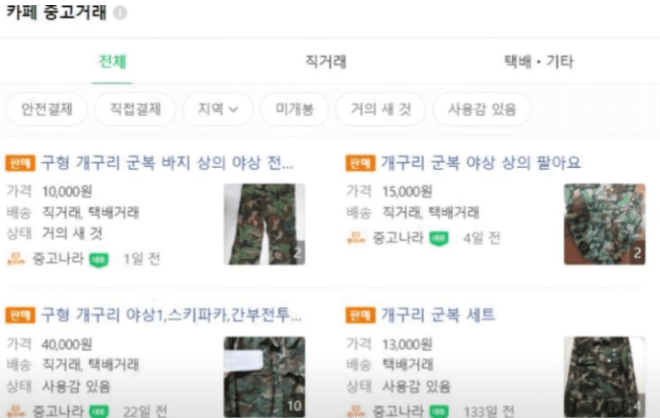The width and height of the screenshot is (660, 418).
Task: Enable the 미개봉 condition filter
Action: click(294, 109)
